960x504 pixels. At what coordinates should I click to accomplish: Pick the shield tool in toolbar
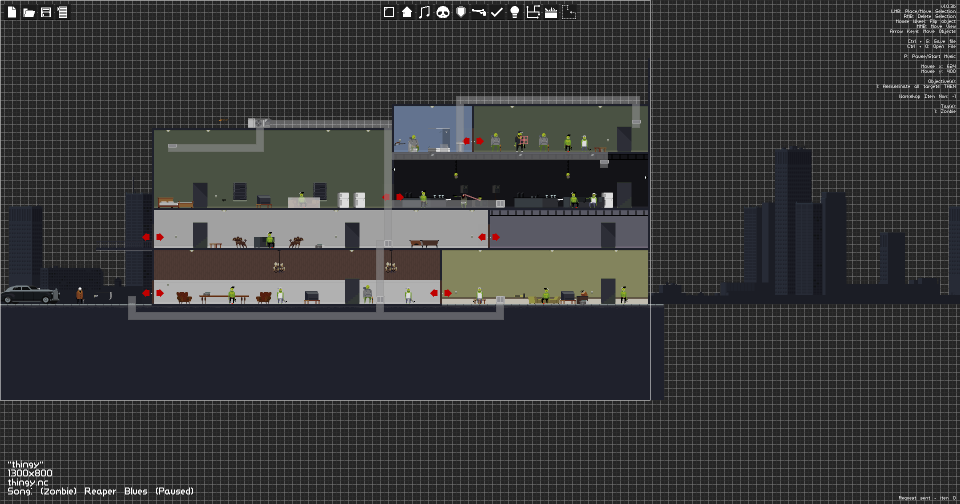point(461,12)
